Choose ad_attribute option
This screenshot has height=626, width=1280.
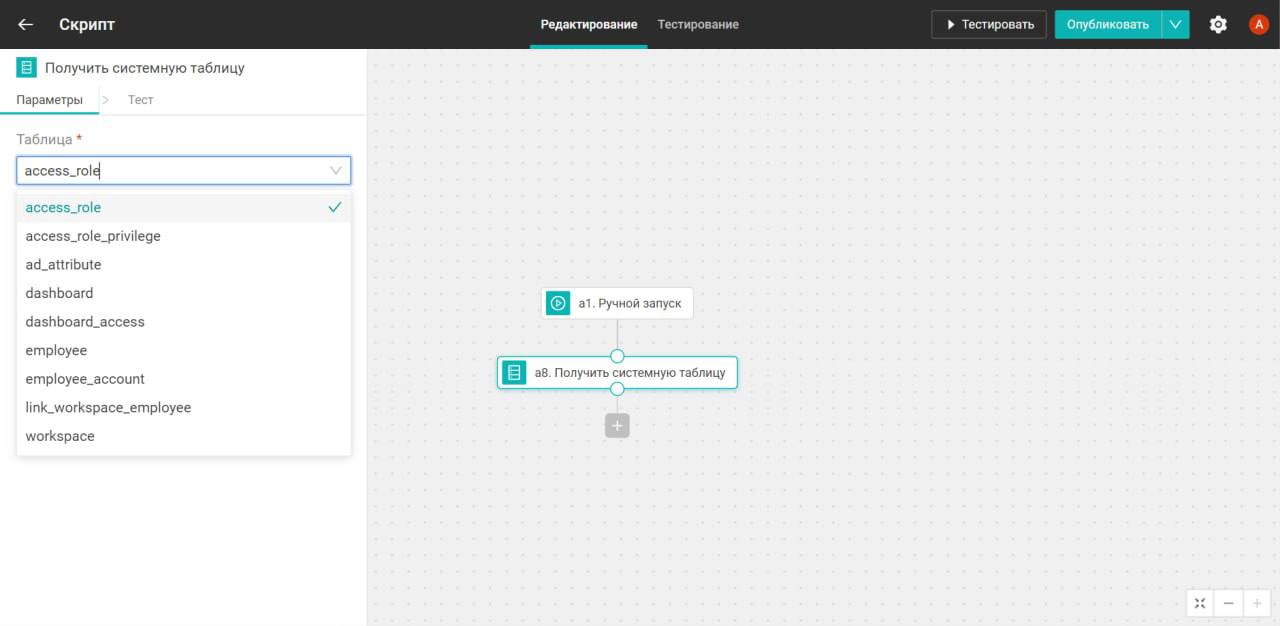click(184, 265)
